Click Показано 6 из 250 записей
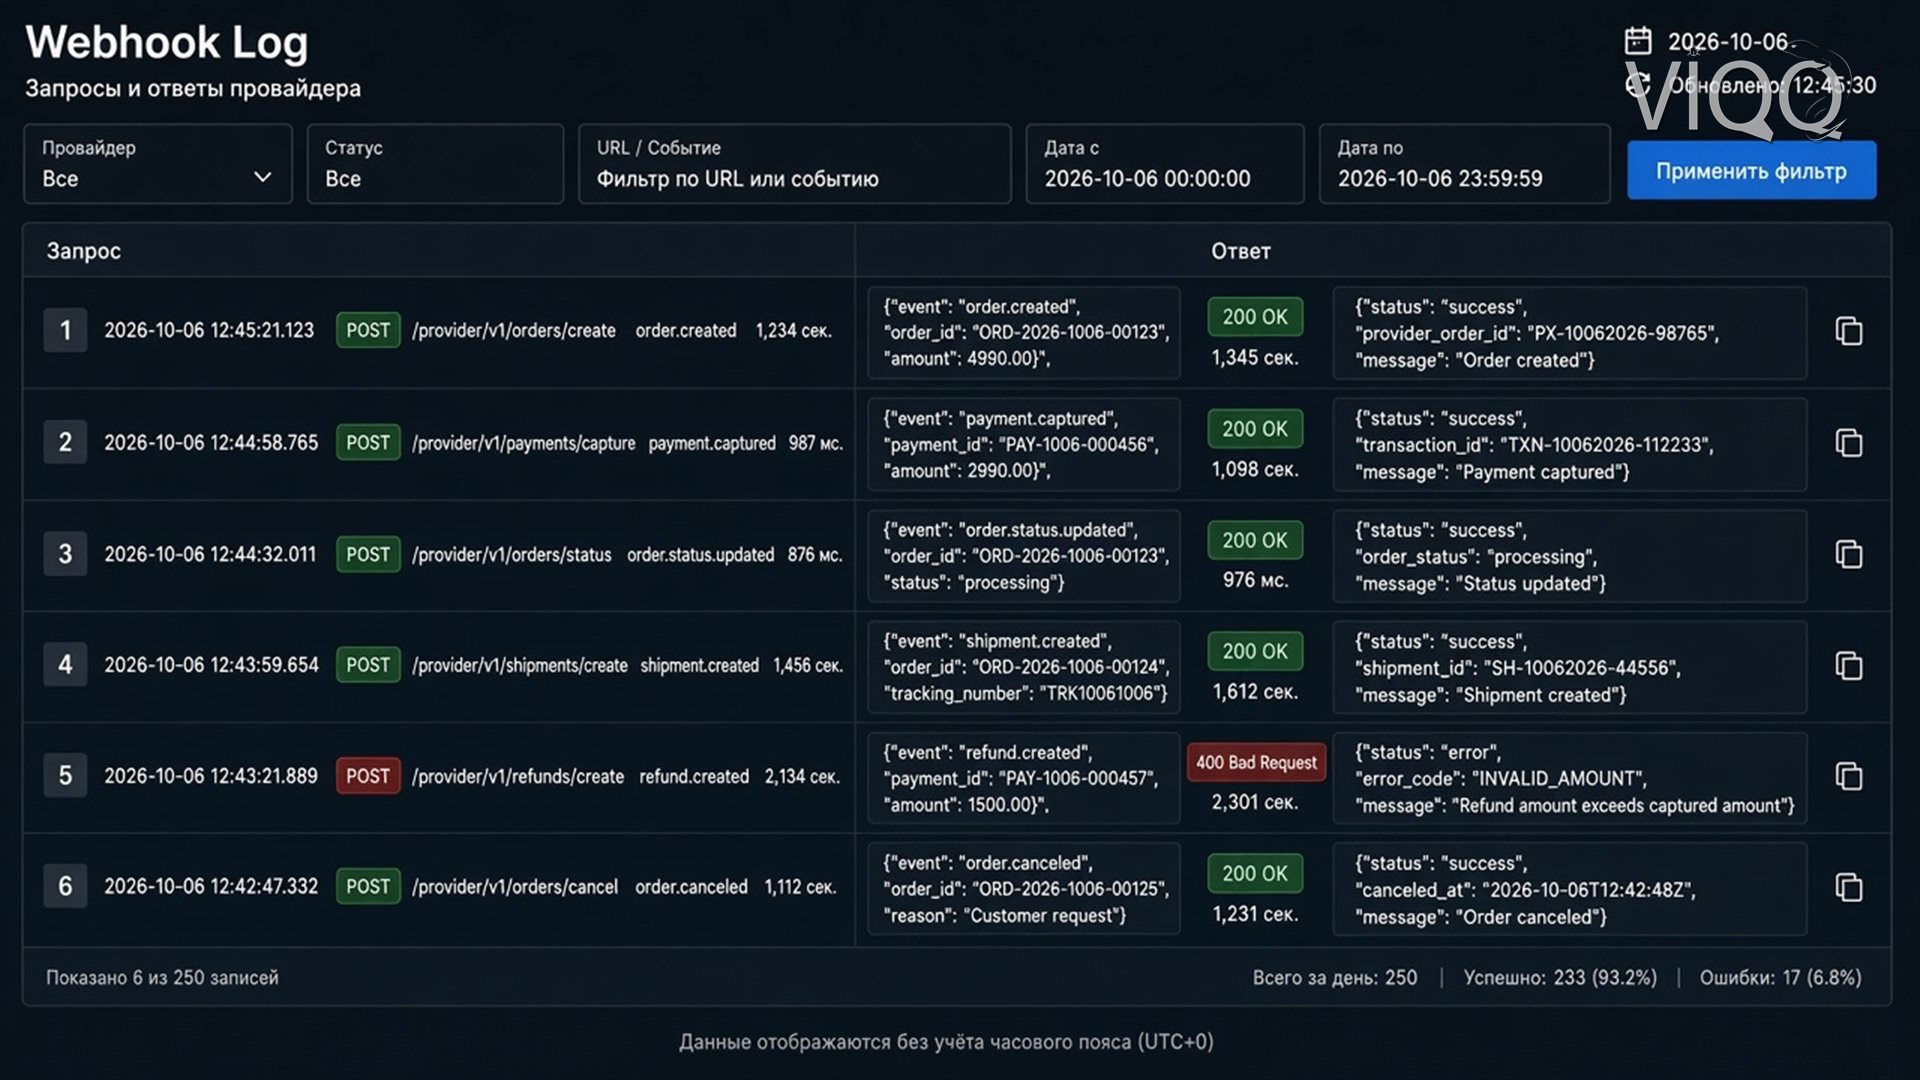The image size is (1920, 1080). pos(162,977)
